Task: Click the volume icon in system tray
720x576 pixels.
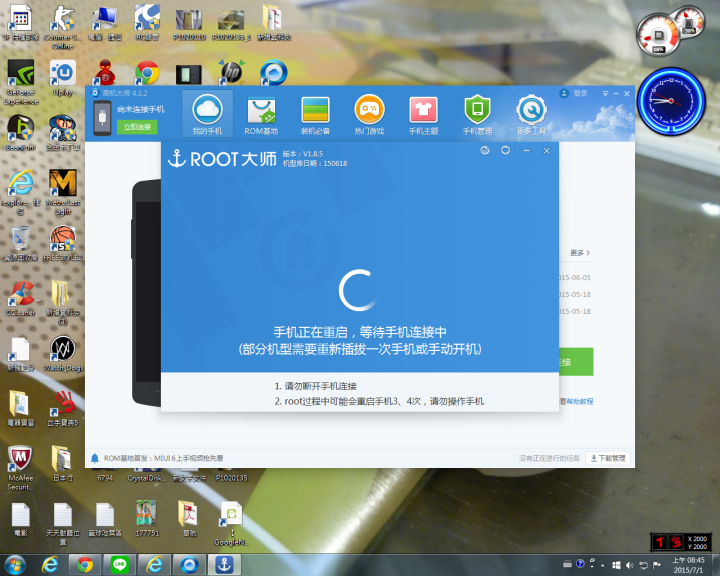Action: pyautogui.click(x=630, y=565)
